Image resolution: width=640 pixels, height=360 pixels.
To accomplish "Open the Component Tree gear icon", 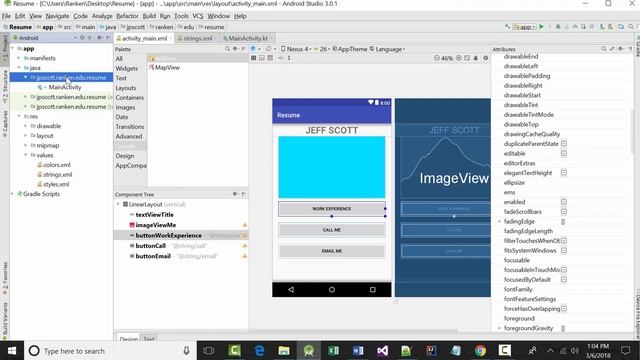I will (x=235, y=194).
